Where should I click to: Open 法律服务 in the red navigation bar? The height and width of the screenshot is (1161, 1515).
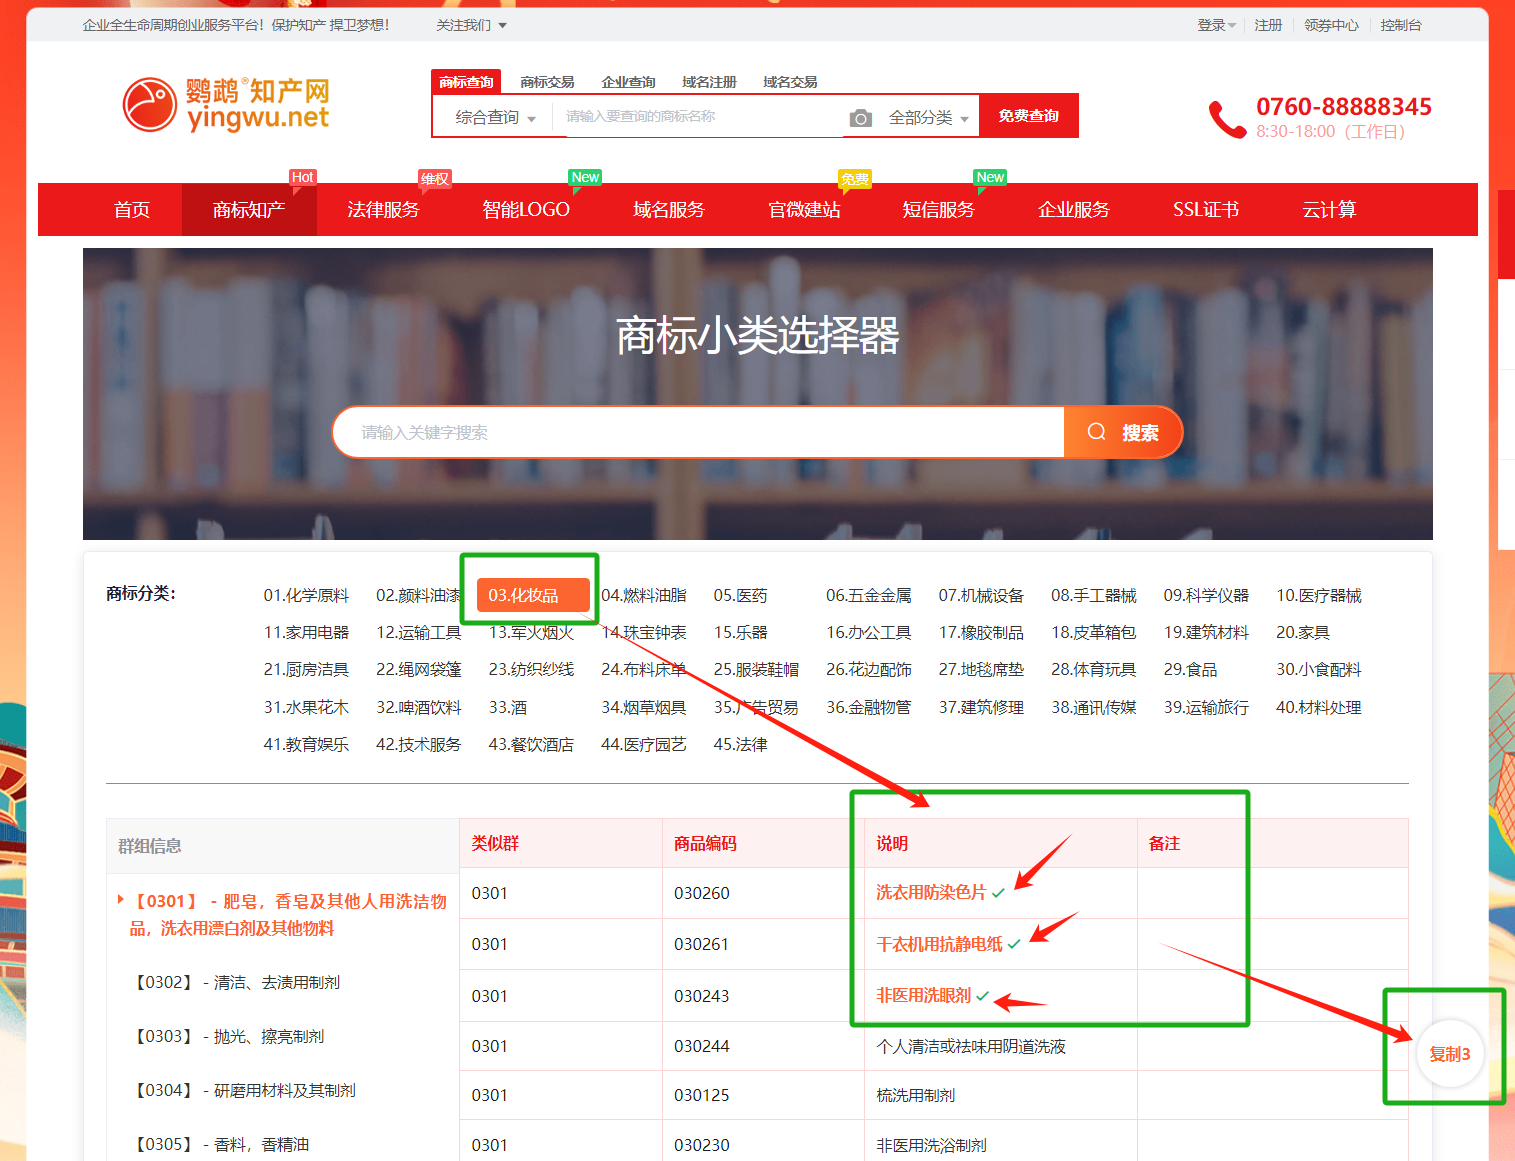tap(383, 210)
